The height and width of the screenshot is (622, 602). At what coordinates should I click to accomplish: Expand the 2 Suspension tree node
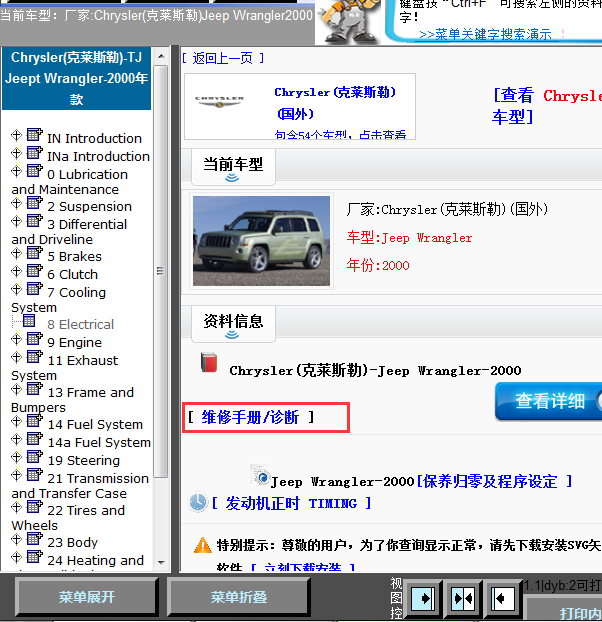(16, 203)
